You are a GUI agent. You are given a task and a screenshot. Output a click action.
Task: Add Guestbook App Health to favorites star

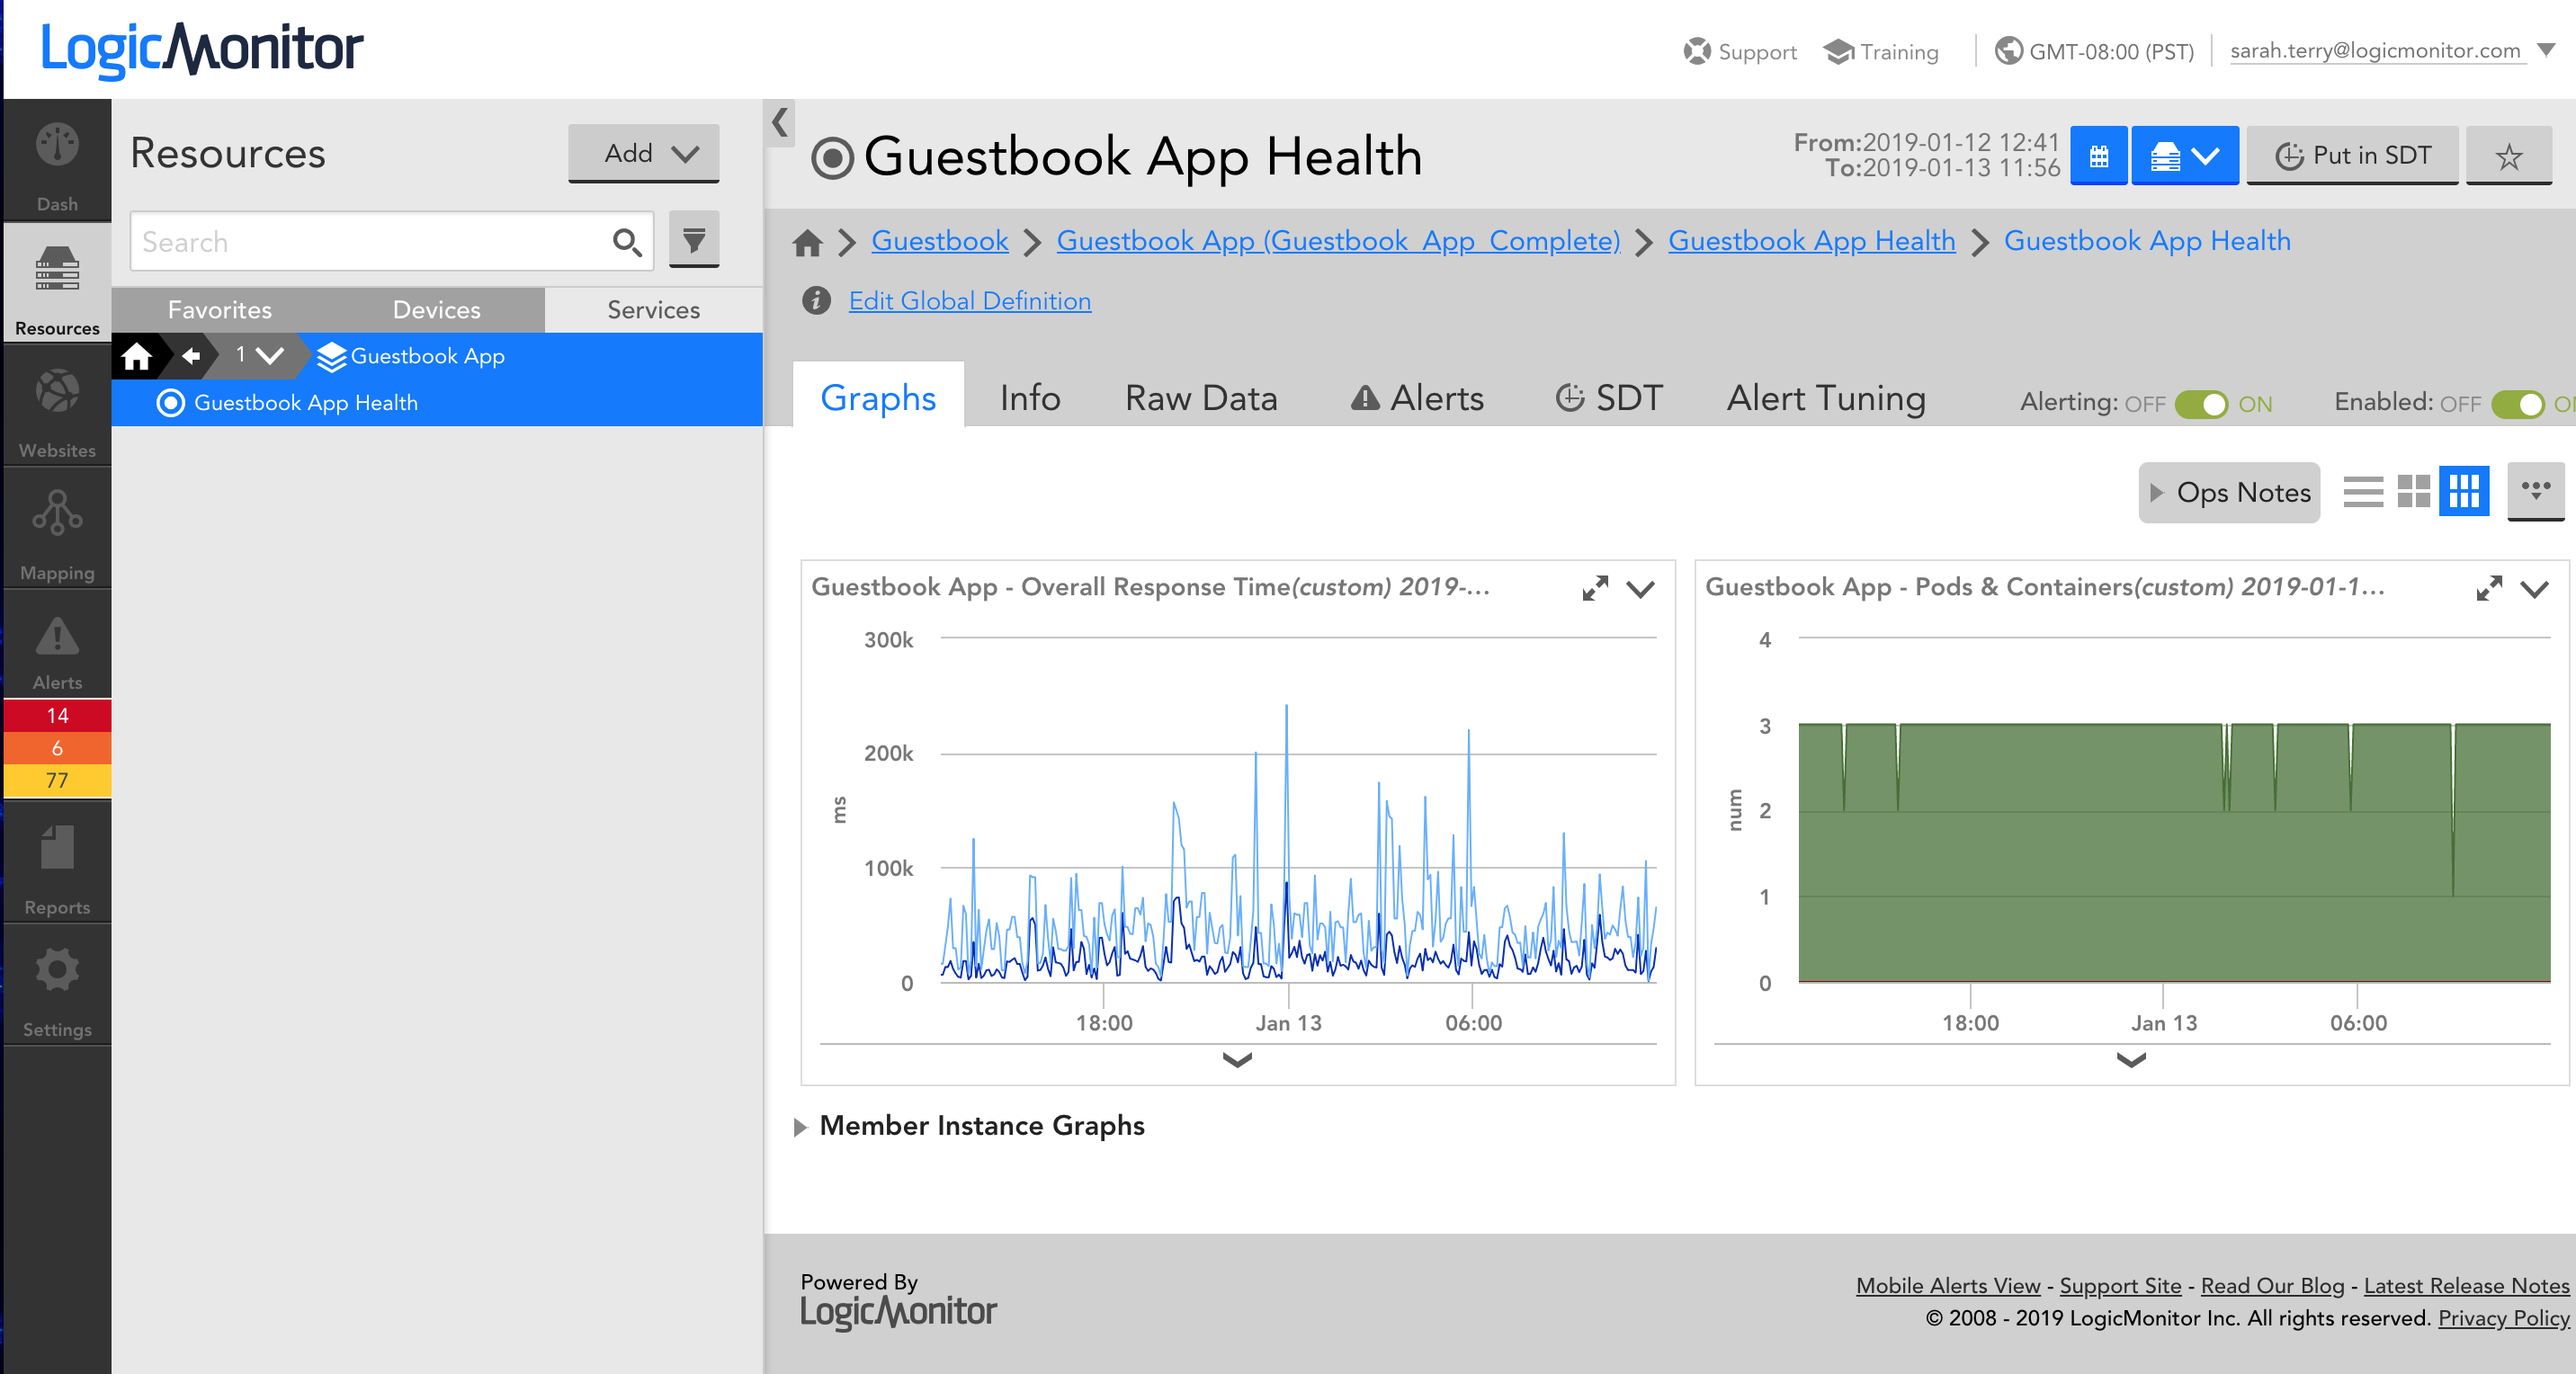click(x=2508, y=156)
